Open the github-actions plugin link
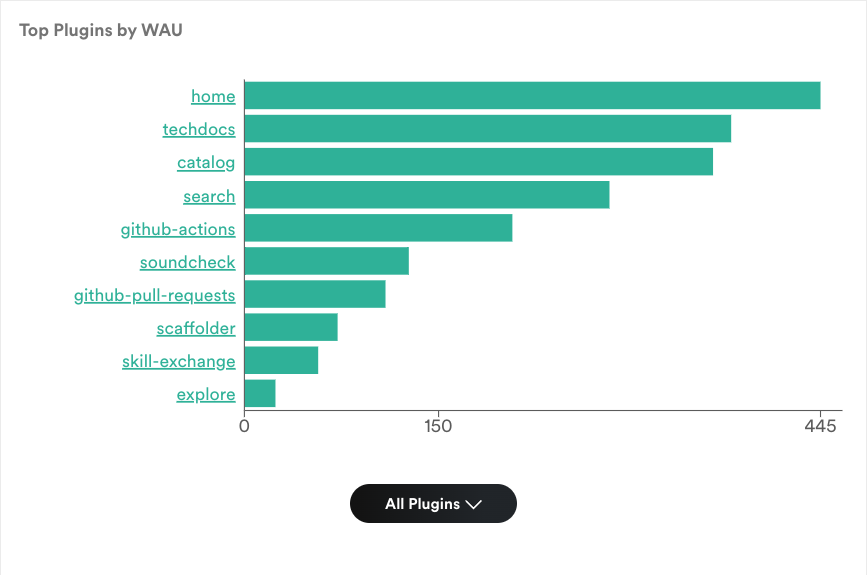The height and width of the screenshot is (575, 868). pos(178,229)
